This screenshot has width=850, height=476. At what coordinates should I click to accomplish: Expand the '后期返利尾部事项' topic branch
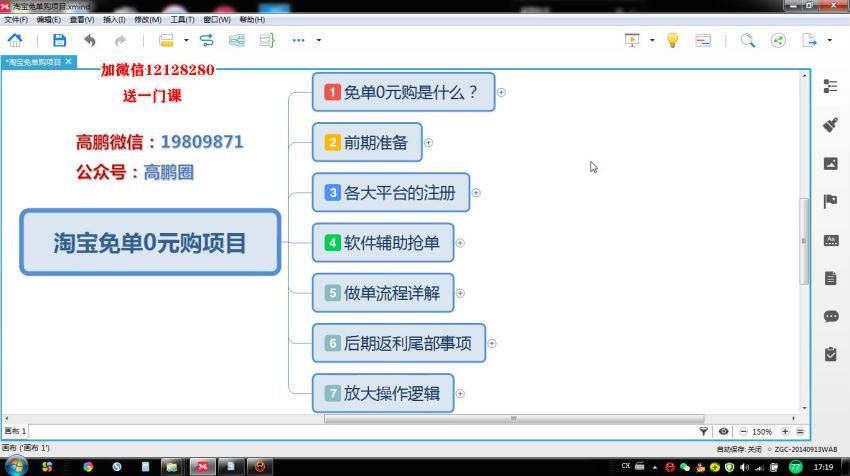pos(492,343)
